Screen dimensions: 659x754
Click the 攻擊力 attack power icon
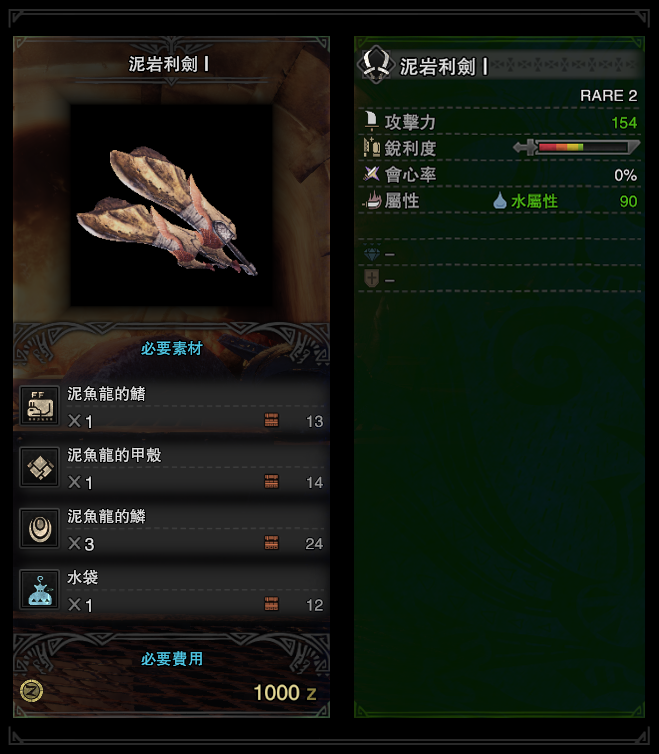tap(371, 122)
